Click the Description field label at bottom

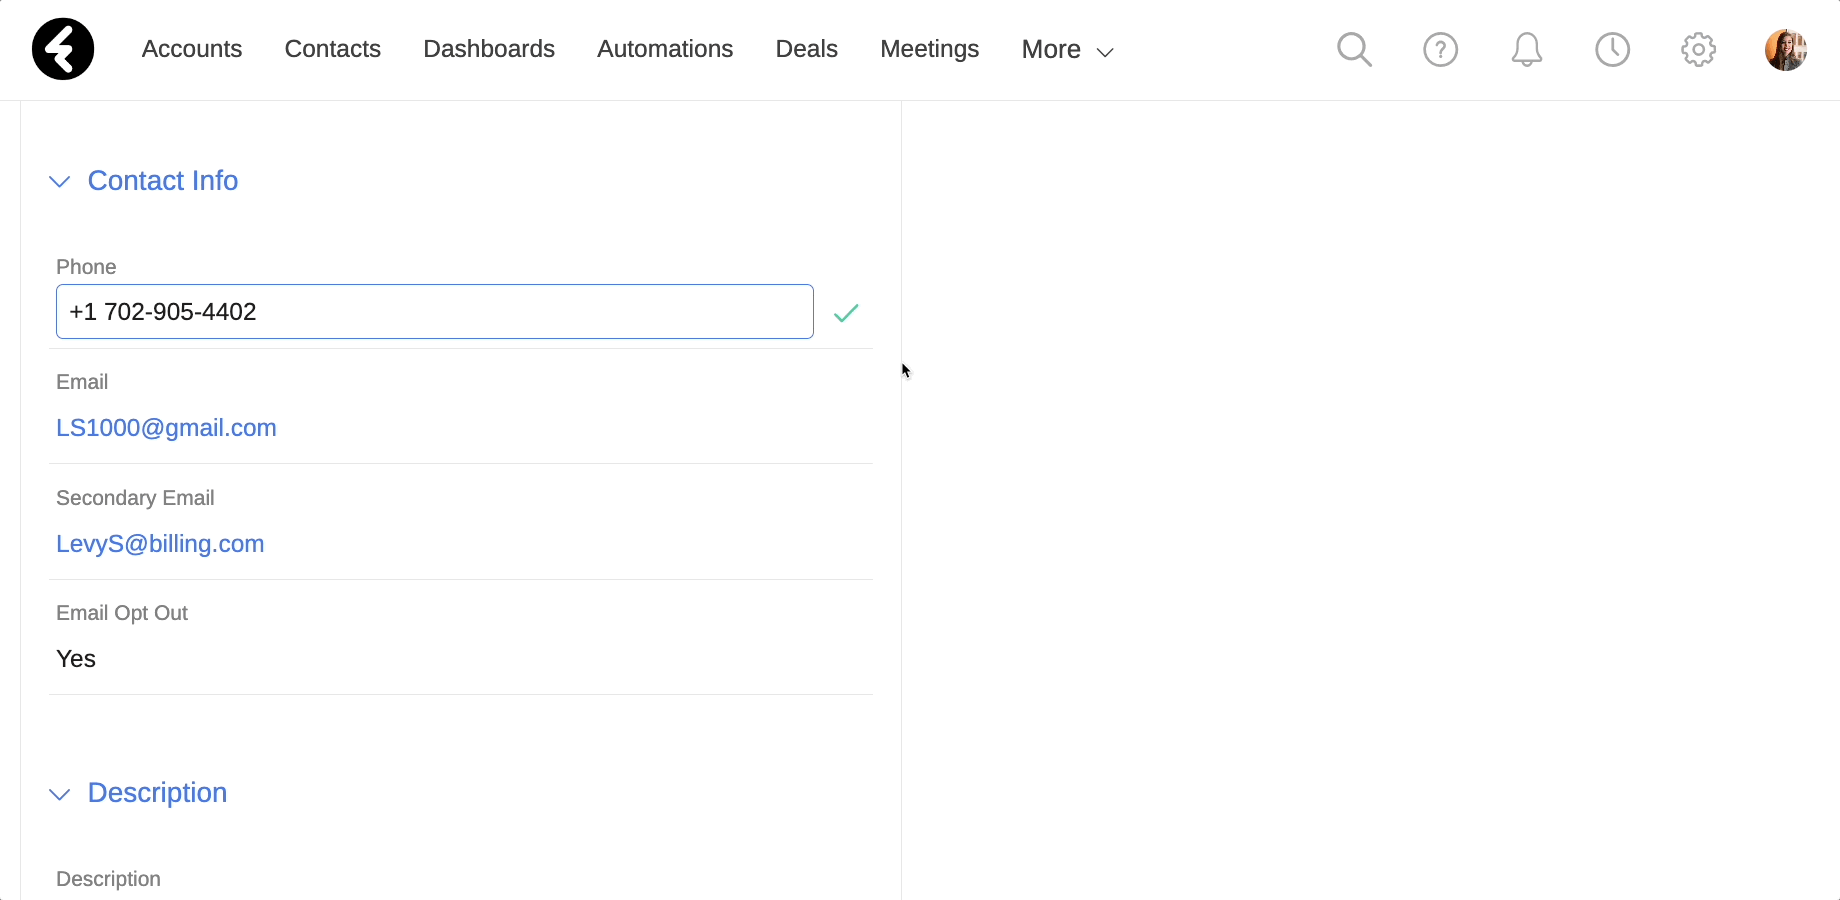(108, 879)
